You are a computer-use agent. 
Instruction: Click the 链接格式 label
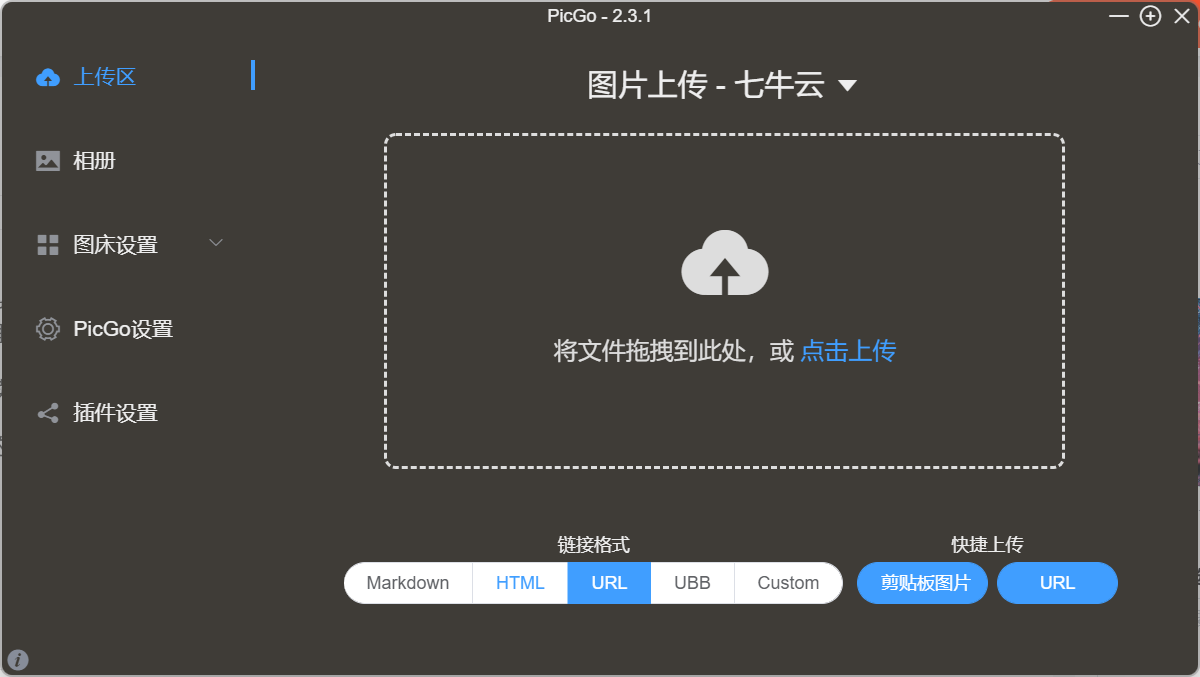(x=594, y=545)
